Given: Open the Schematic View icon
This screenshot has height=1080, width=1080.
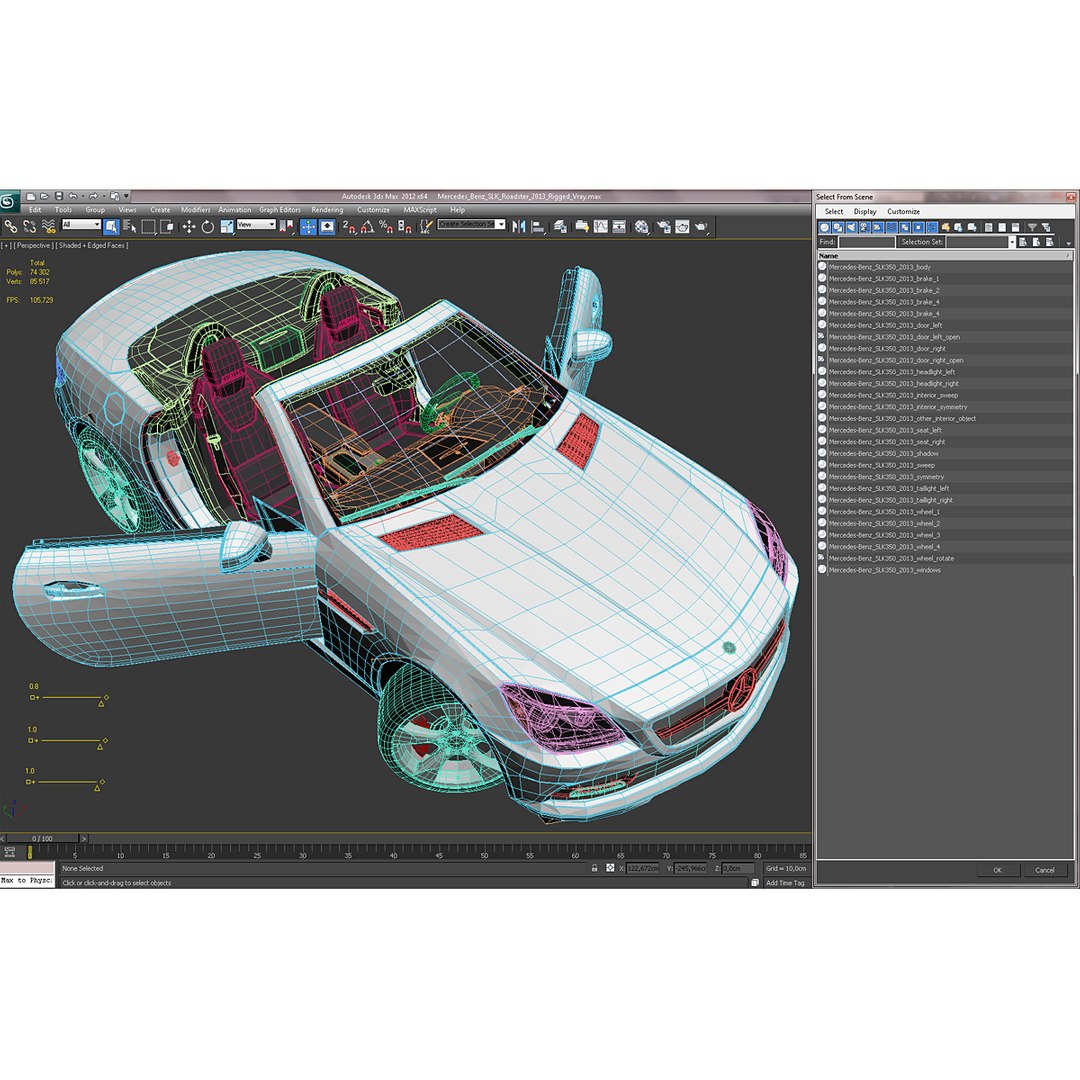Looking at the screenshot, I should pyautogui.click(x=619, y=226).
